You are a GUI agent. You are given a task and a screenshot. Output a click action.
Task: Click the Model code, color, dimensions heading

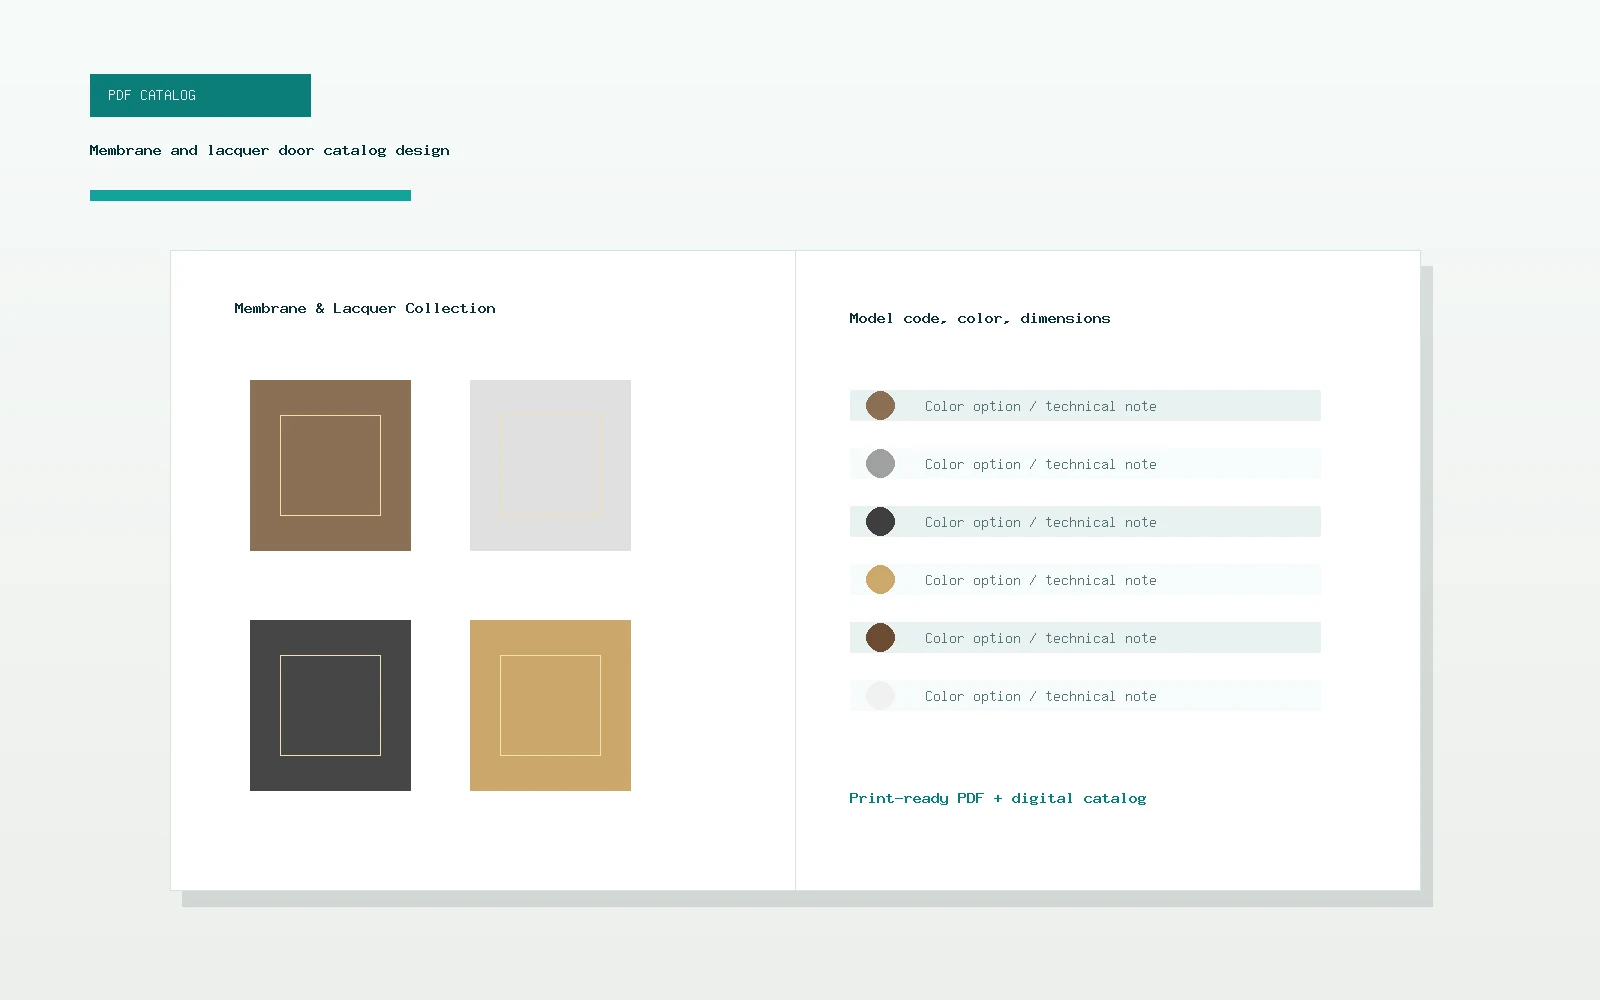pyautogui.click(x=979, y=318)
